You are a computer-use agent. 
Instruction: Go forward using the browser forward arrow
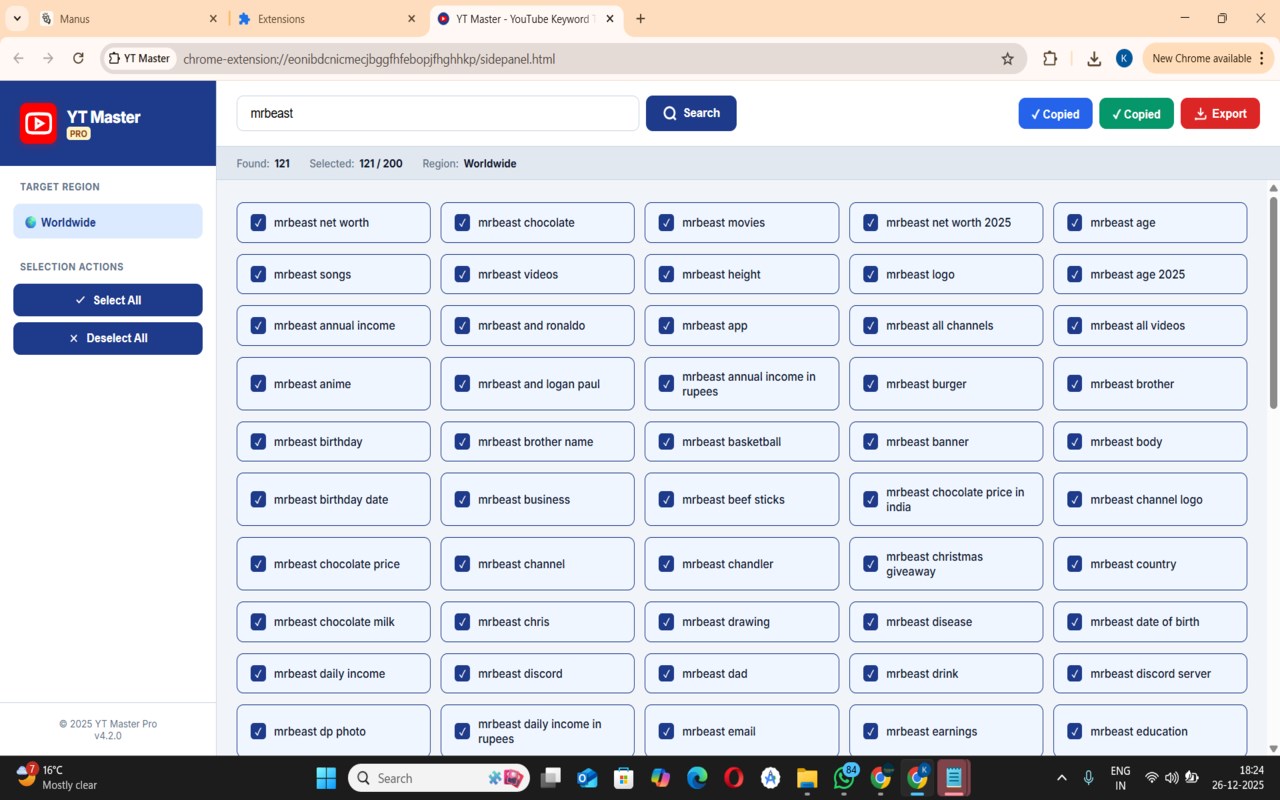point(48,59)
